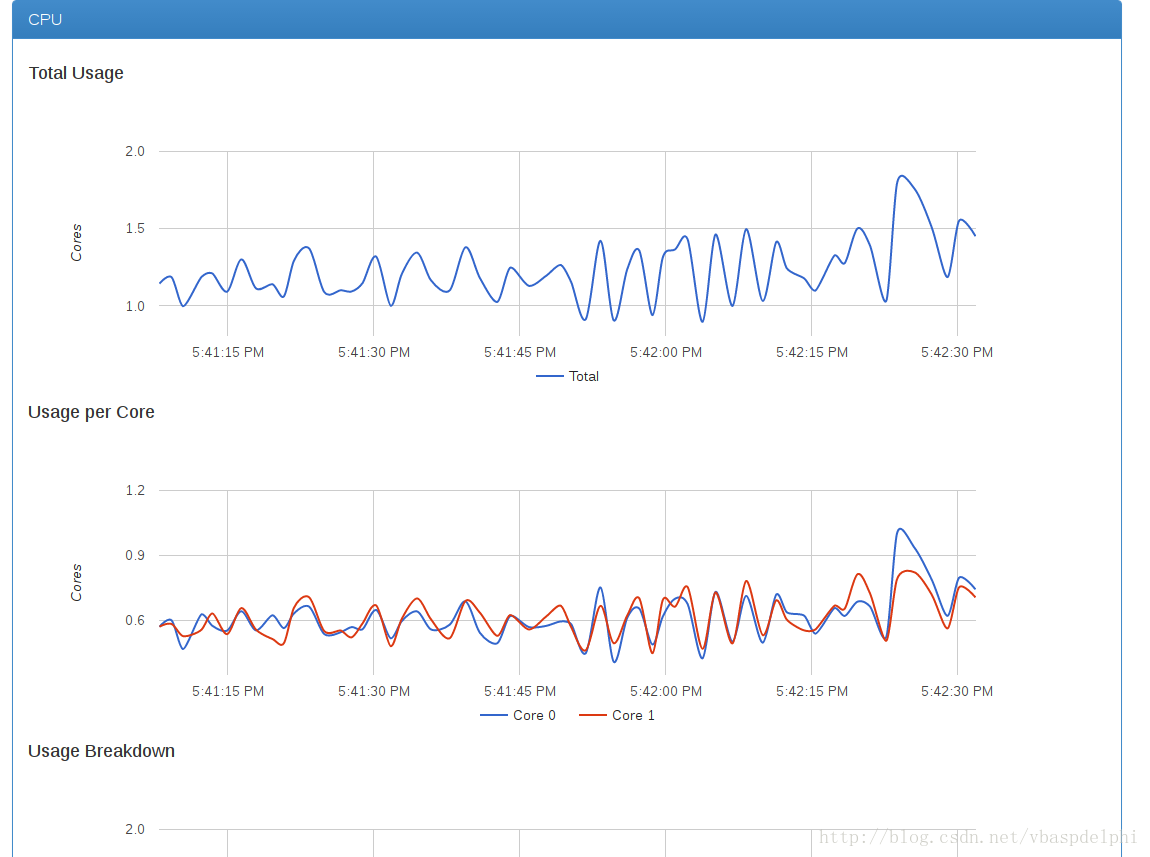This screenshot has height=857, width=1150.
Task: Click 5:42:00 PM label in Total Usage chart
Action: (665, 353)
